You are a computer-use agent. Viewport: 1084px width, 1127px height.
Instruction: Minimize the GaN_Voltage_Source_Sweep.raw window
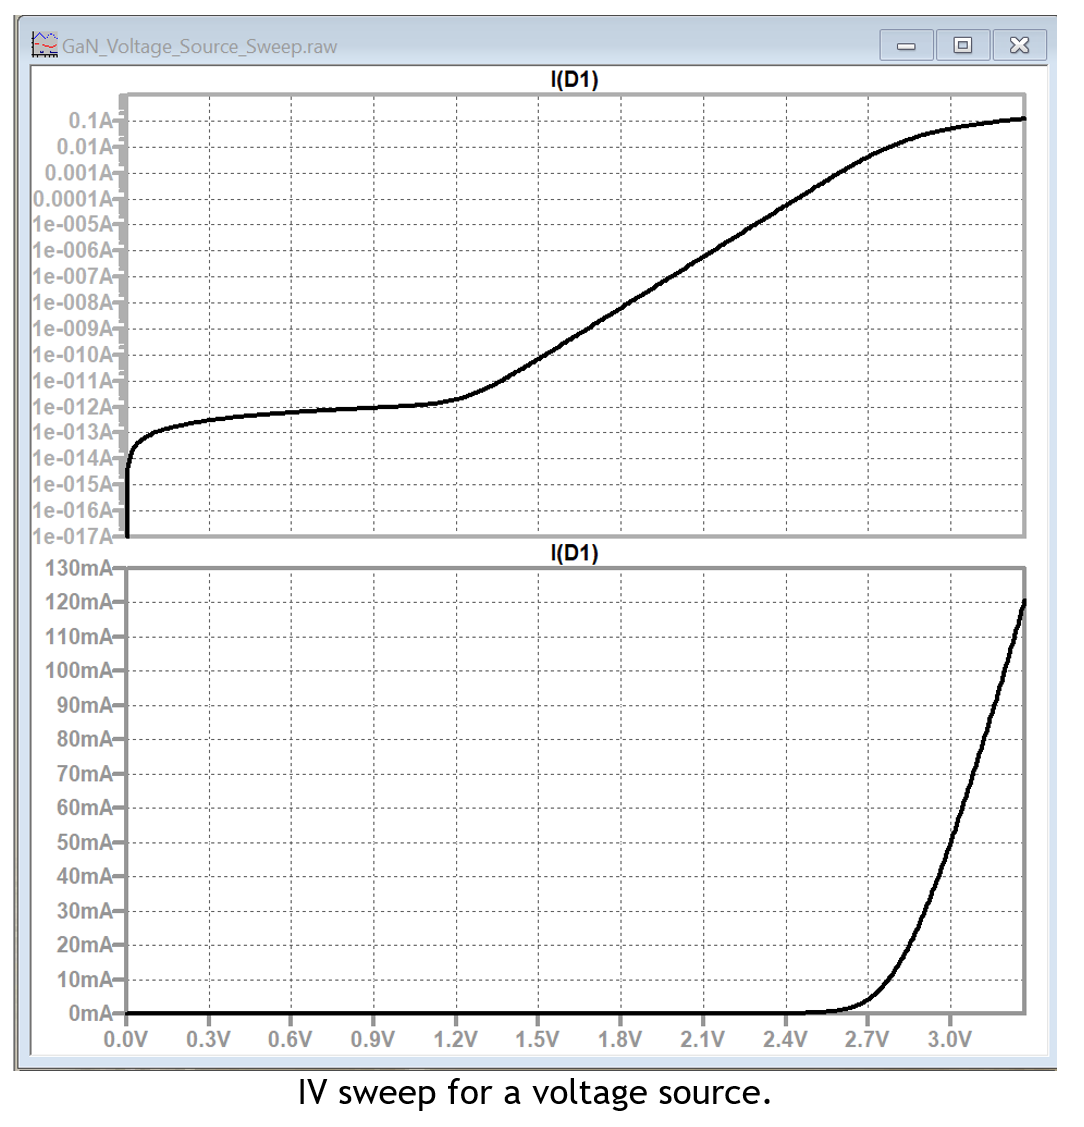[x=906, y=45]
